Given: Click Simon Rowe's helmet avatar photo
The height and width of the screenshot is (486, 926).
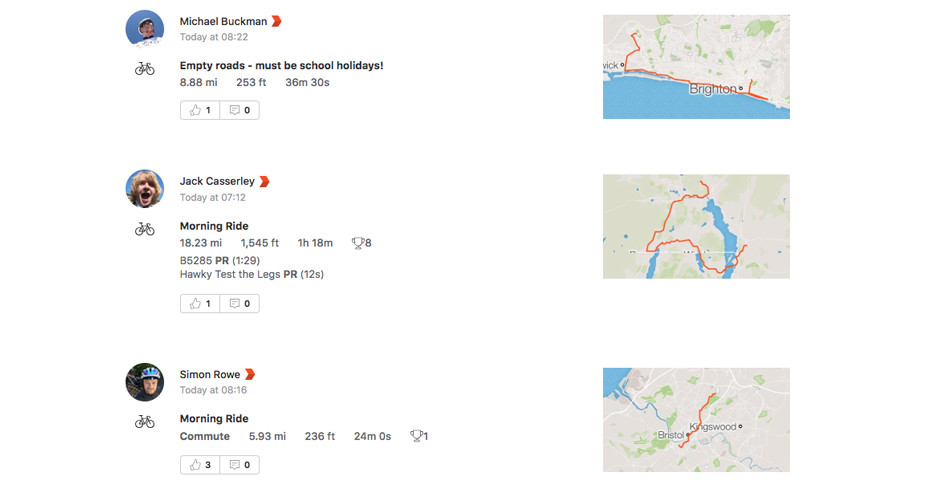Looking at the screenshot, I should point(145,382).
